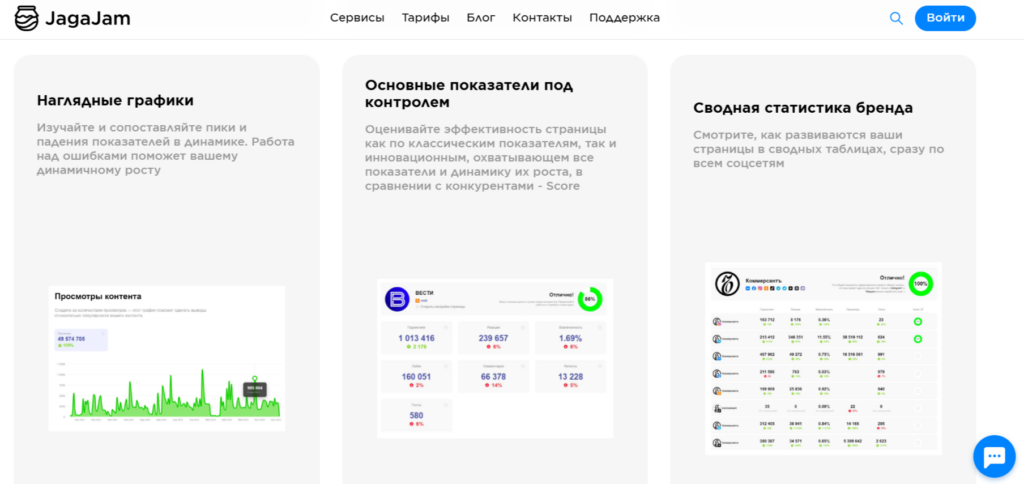Click the Коммерсантъ round logo icon

coord(726,284)
